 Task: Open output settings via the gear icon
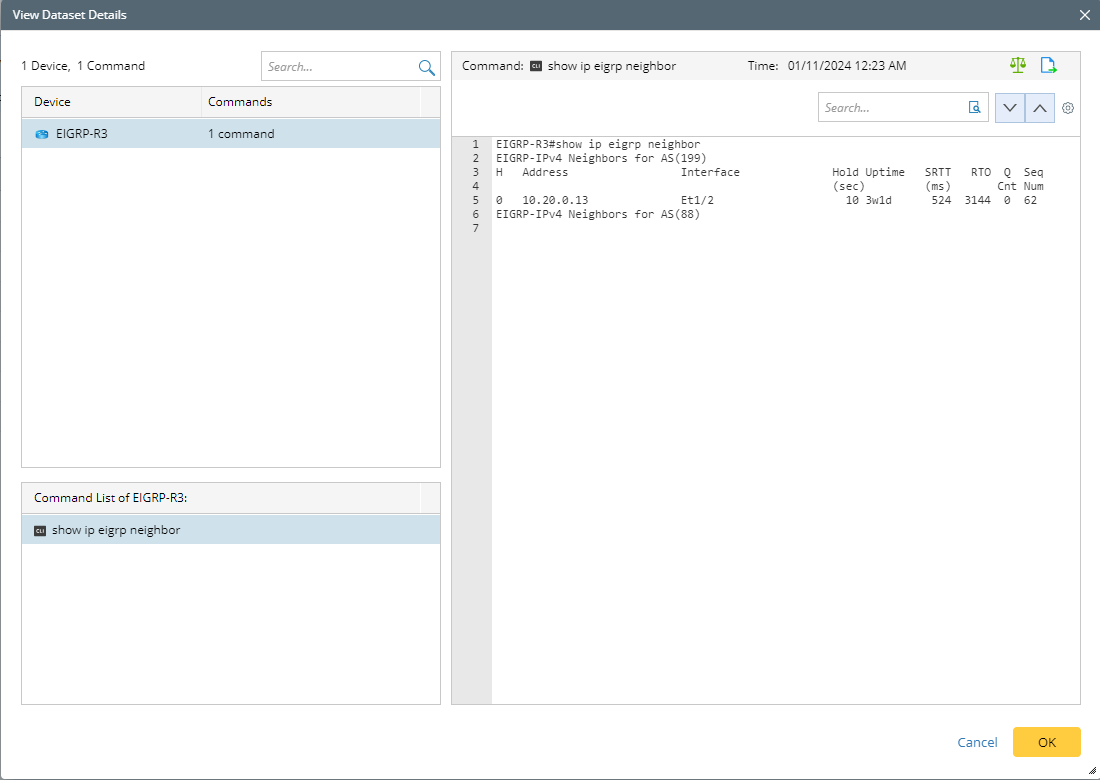[1068, 108]
